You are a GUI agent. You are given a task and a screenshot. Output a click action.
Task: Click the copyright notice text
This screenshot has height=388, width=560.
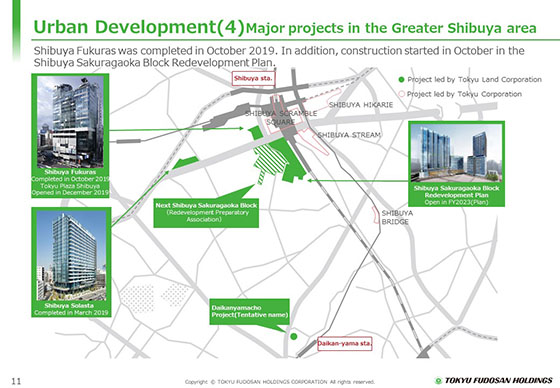point(280,382)
